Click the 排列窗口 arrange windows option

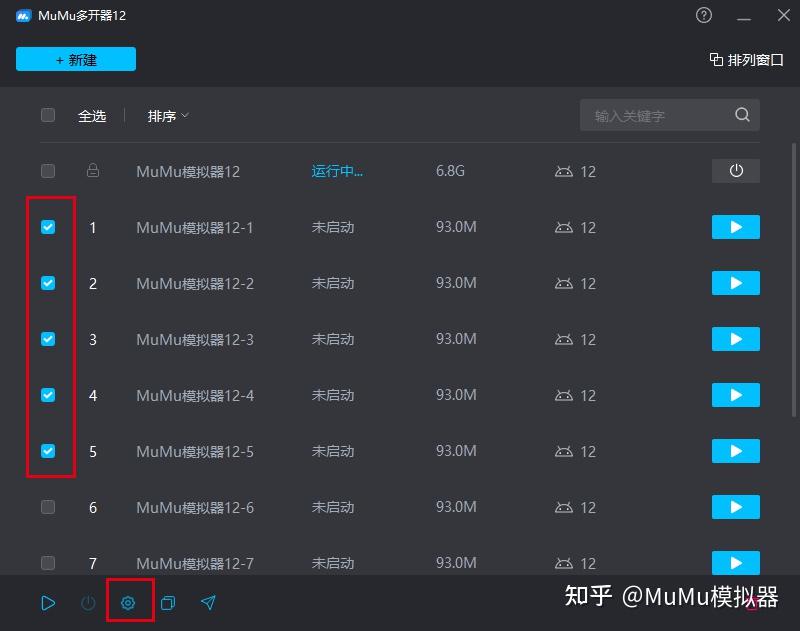tap(745, 59)
